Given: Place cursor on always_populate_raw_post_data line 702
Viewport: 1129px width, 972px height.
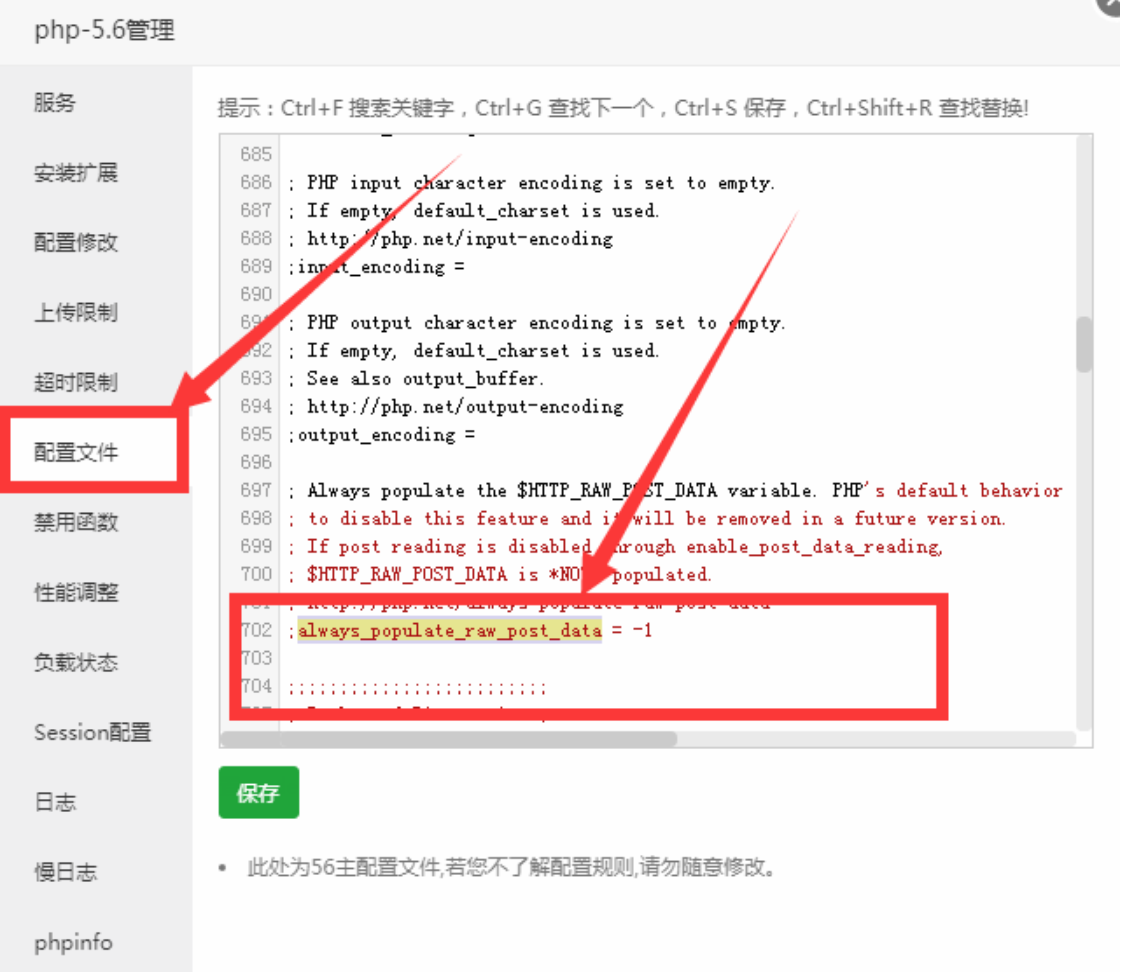Looking at the screenshot, I should coord(450,631).
